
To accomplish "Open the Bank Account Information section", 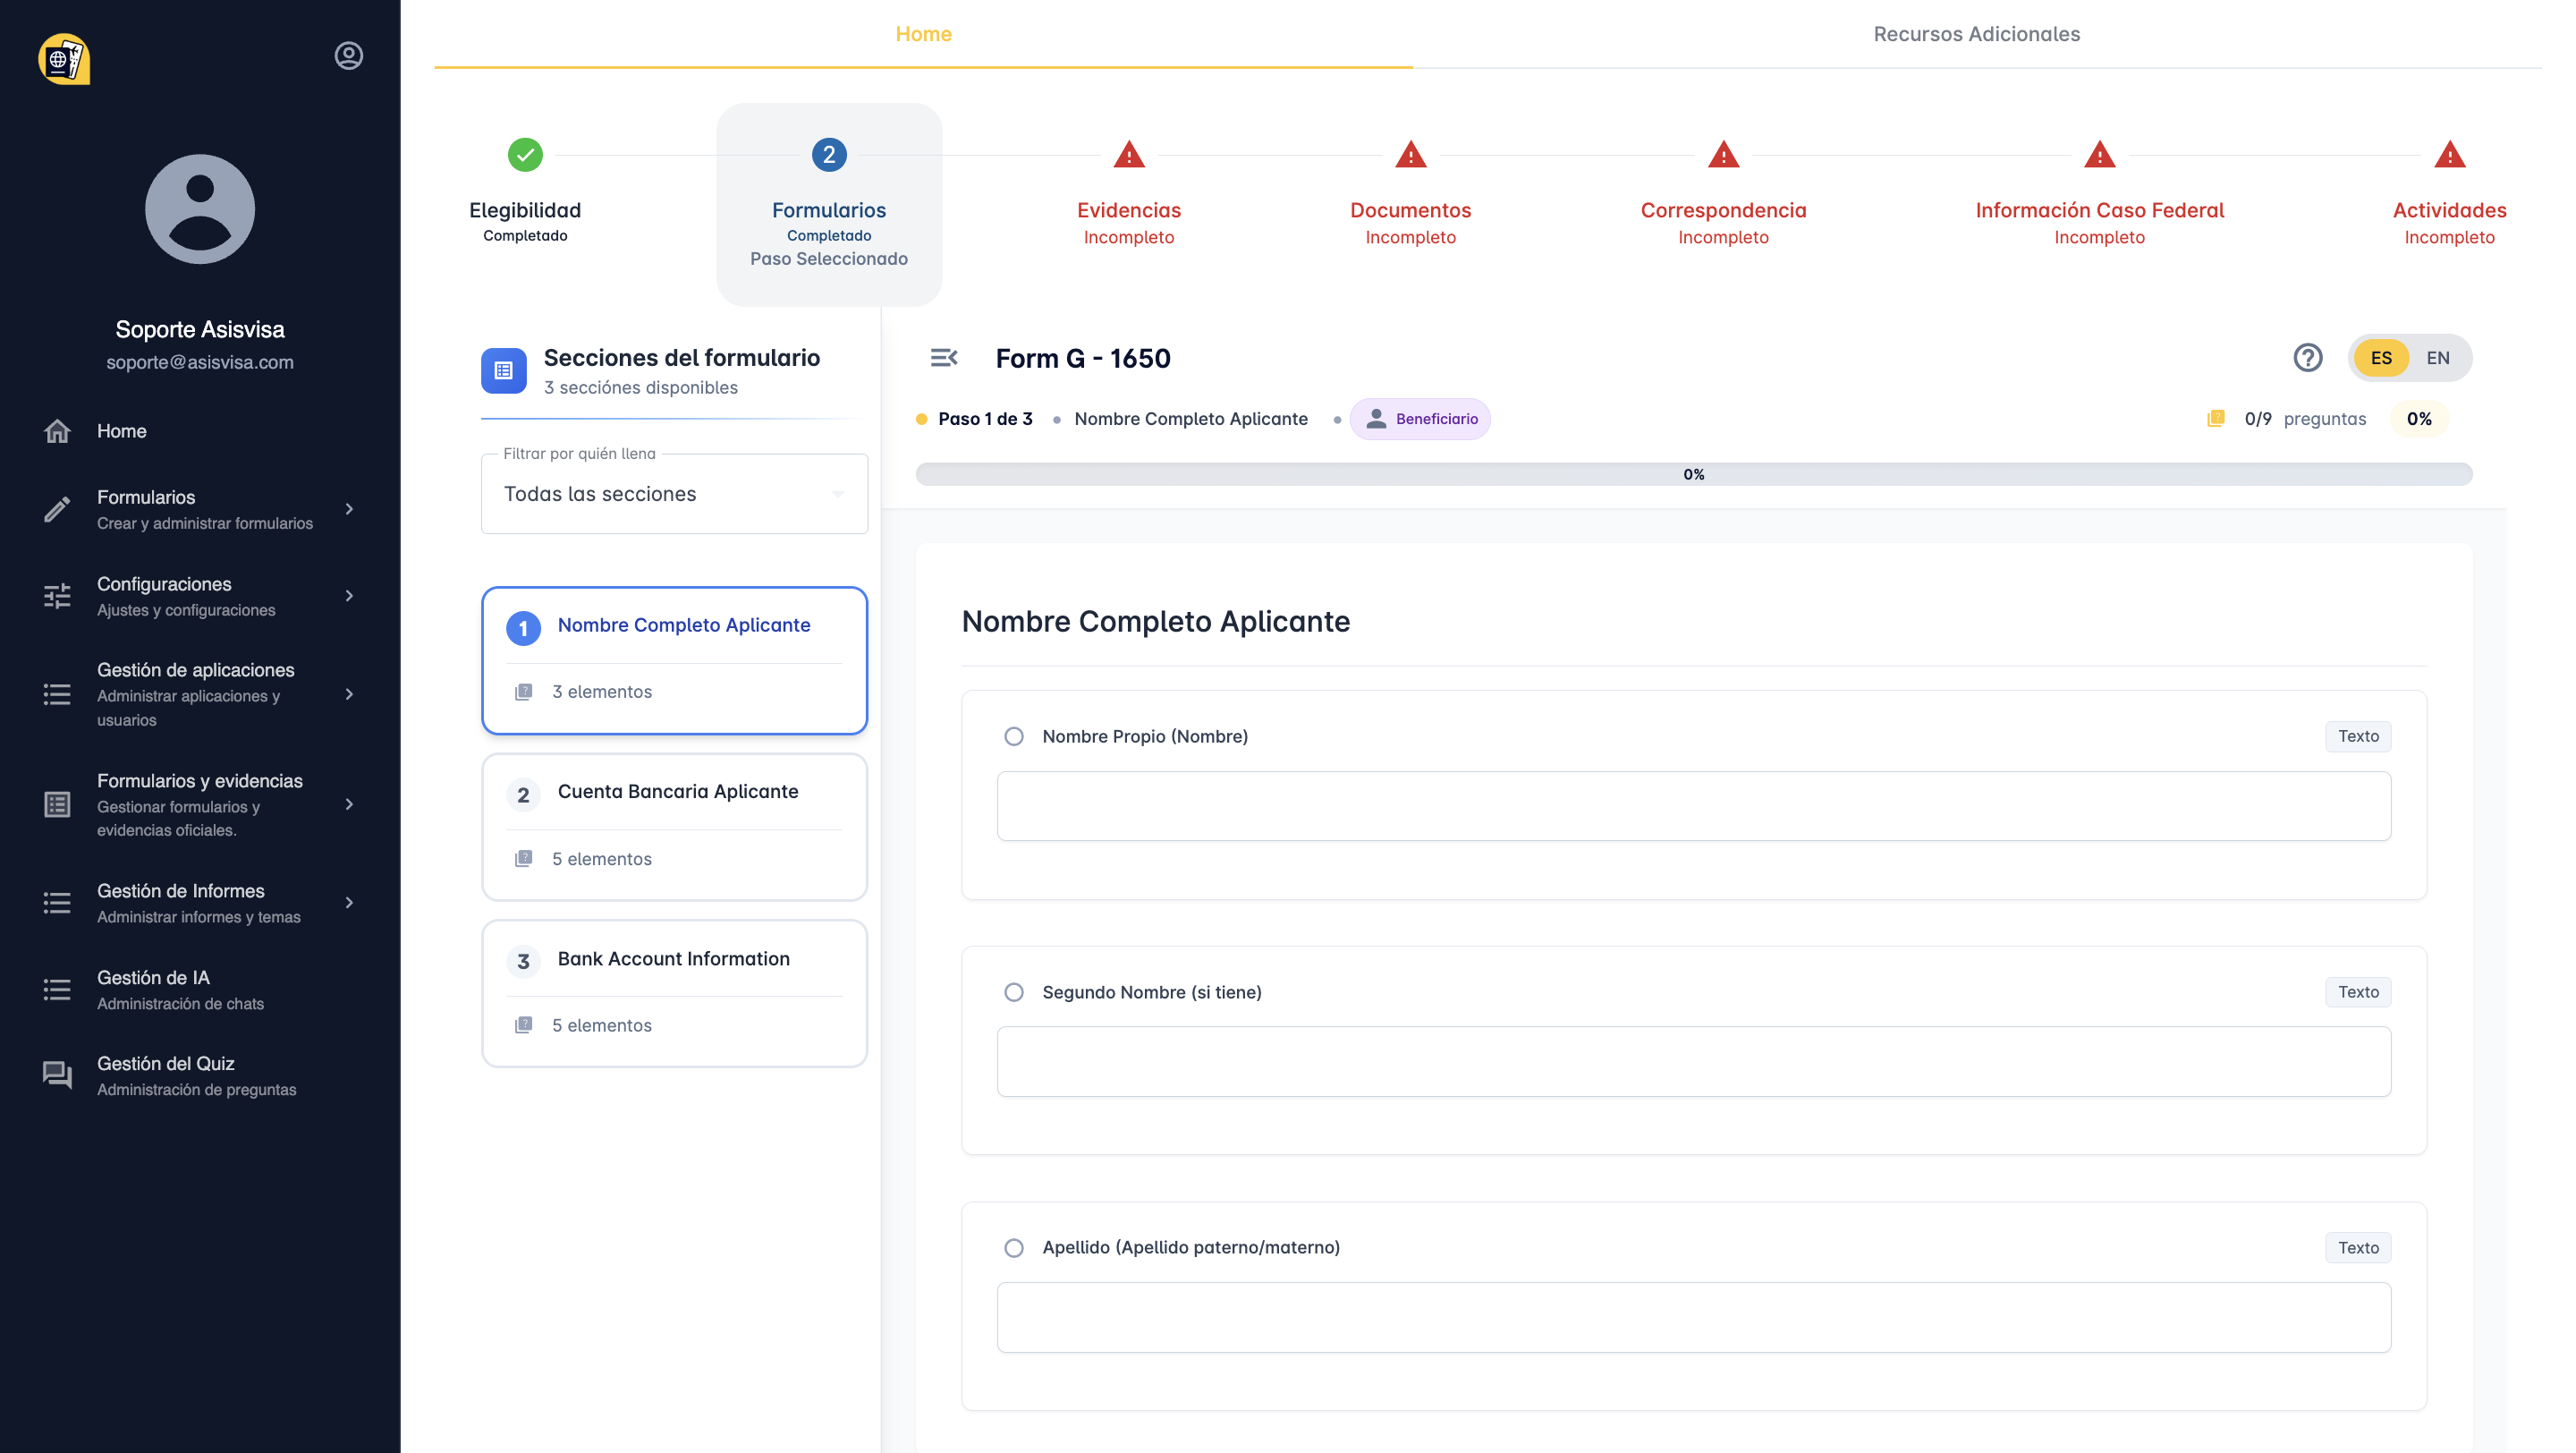I will point(673,959).
